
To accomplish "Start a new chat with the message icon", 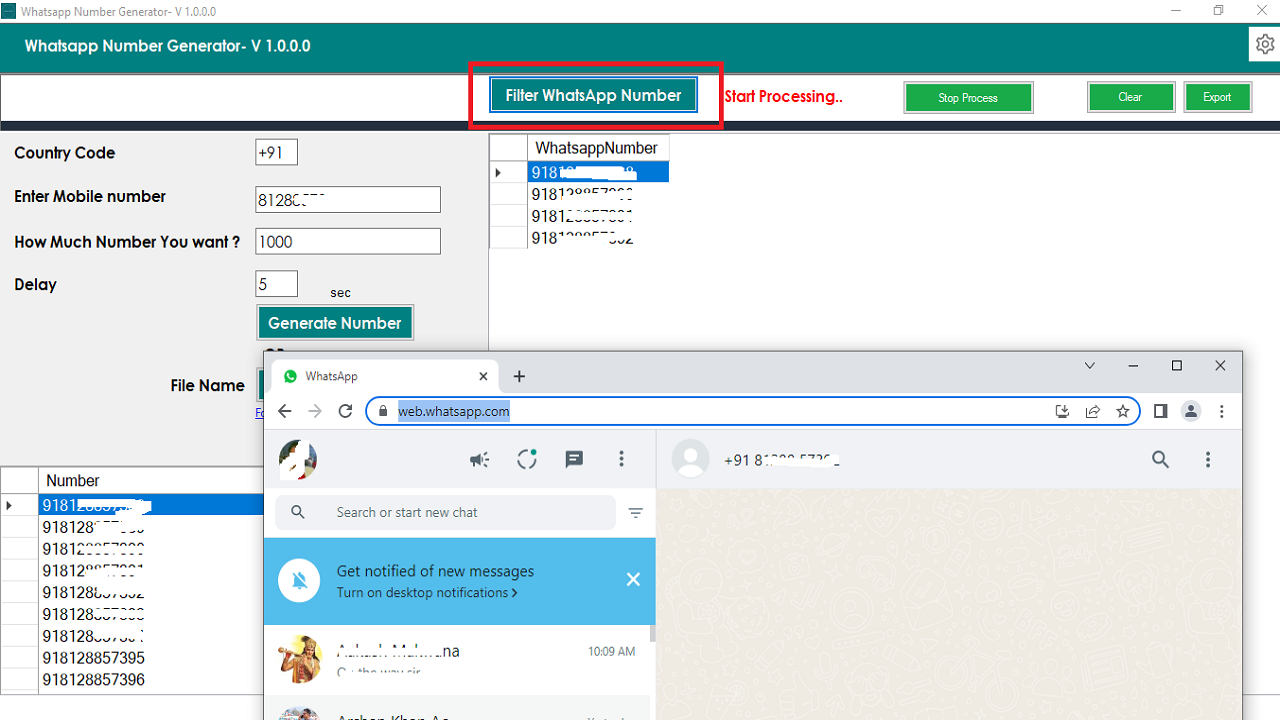I will 574,459.
